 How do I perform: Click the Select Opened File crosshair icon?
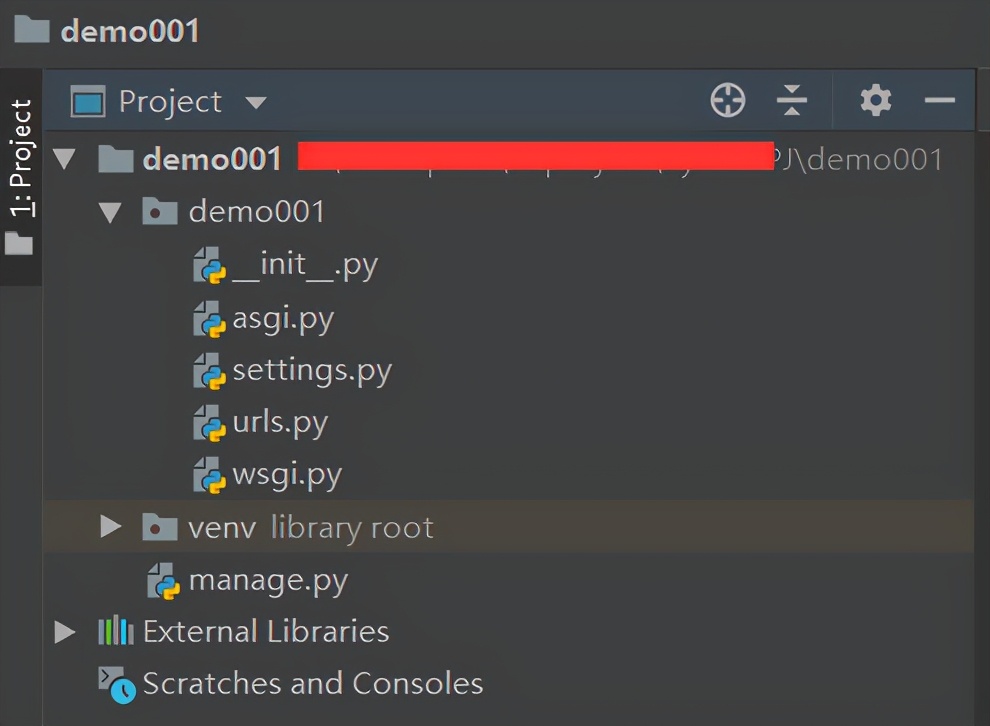coord(727,100)
